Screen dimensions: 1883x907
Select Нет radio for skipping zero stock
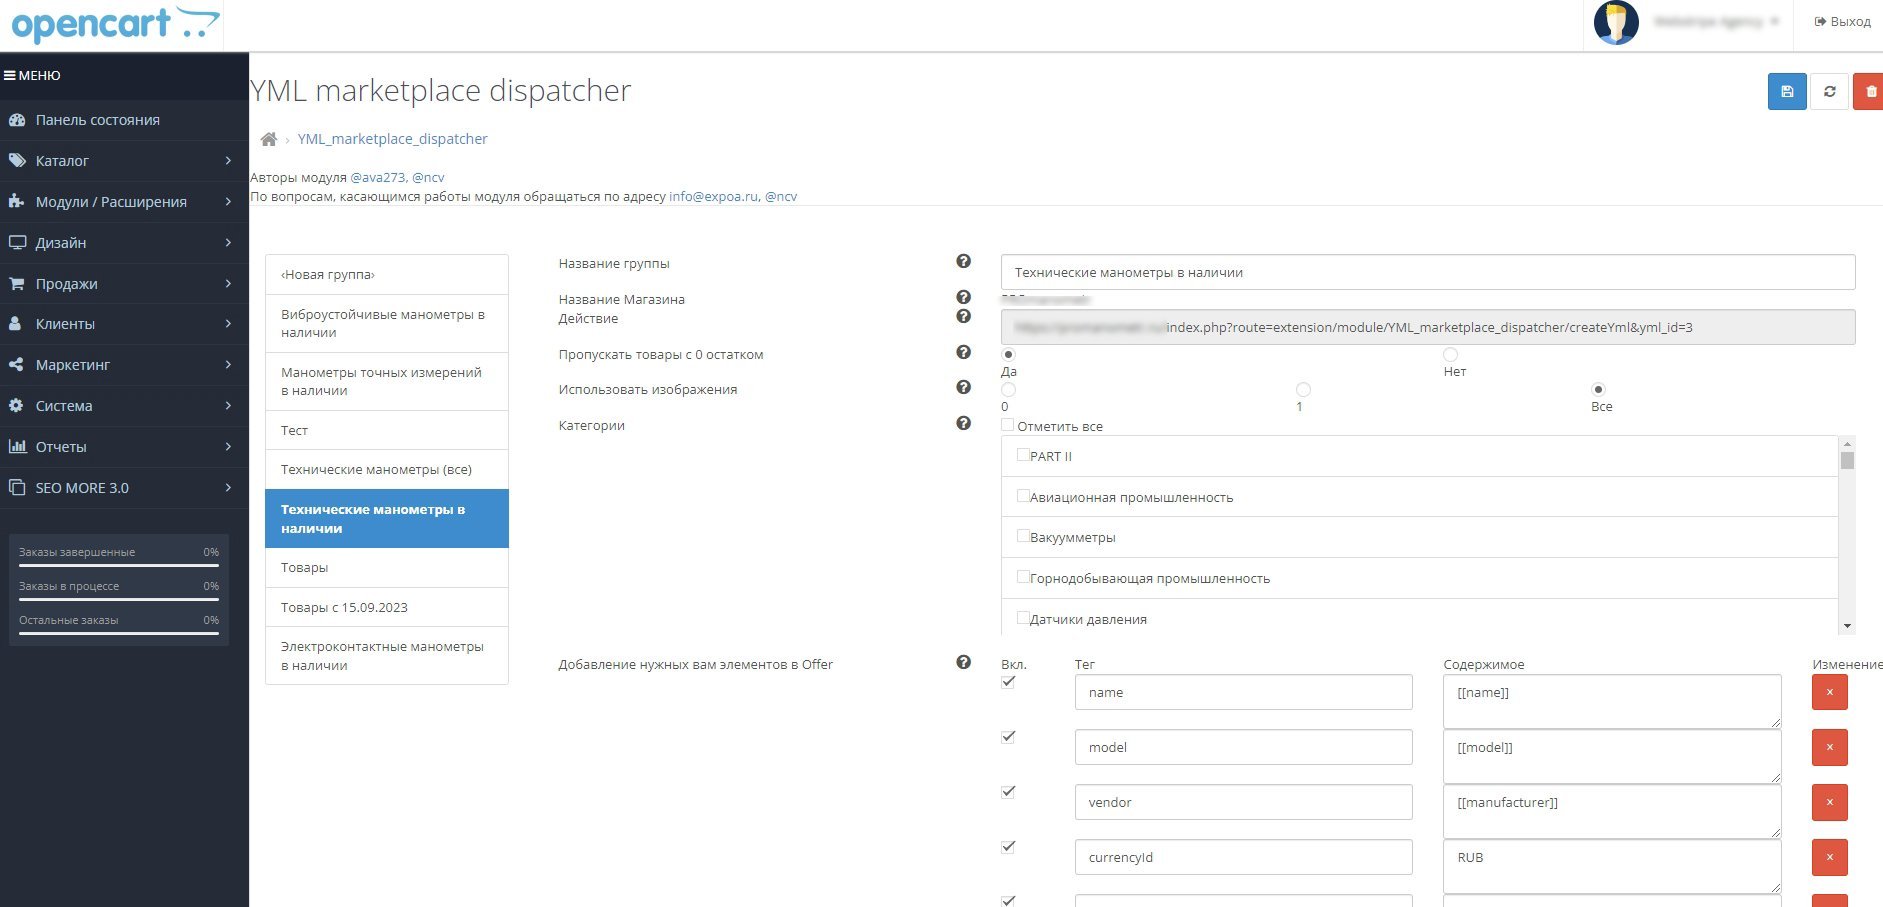(x=1450, y=354)
